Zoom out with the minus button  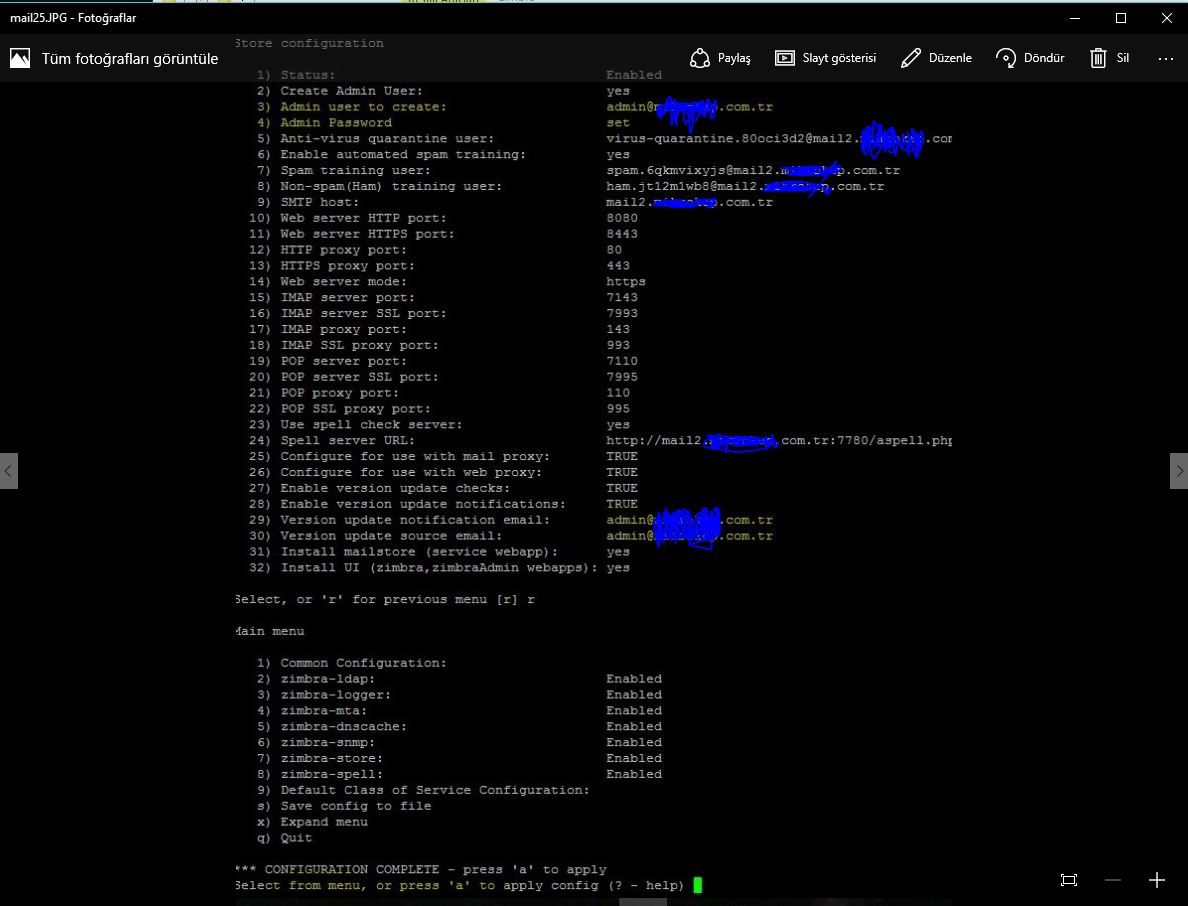pos(1112,880)
